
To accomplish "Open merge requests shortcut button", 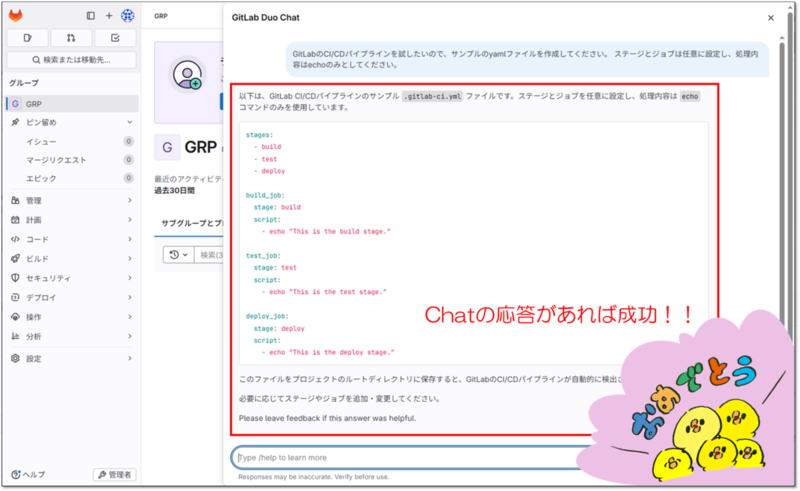I will click(x=71, y=38).
